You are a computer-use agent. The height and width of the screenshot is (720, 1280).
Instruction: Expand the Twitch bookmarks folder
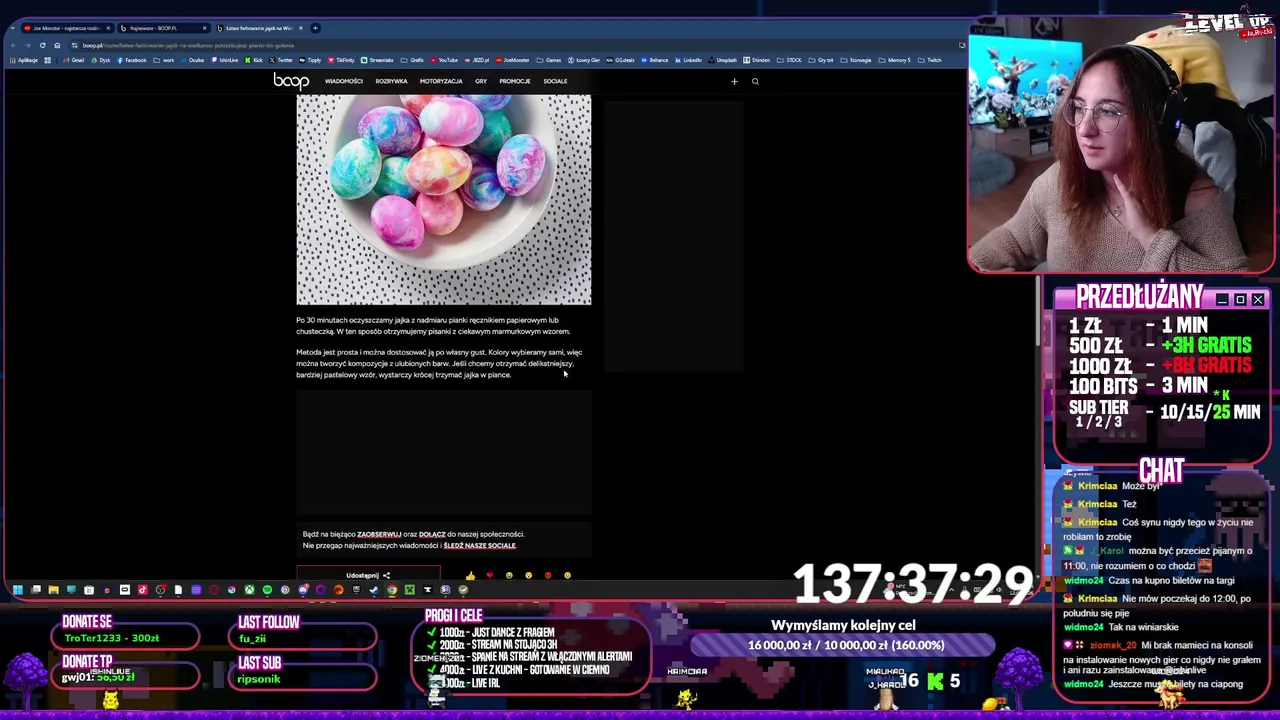click(x=930, y=60)
